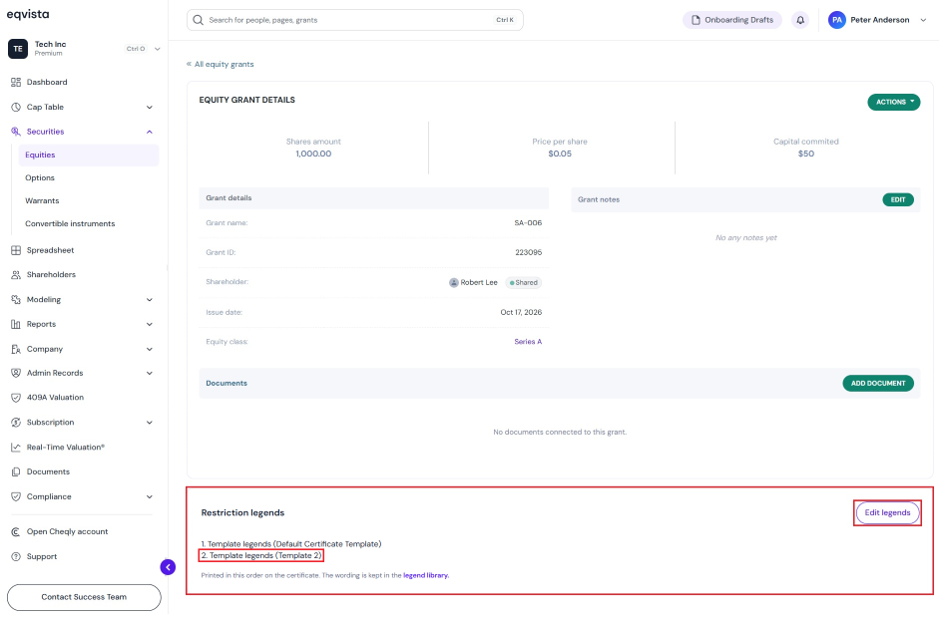Click the Tech Inc TE company badge
This screenshot has height=619, width=939.
18,49
